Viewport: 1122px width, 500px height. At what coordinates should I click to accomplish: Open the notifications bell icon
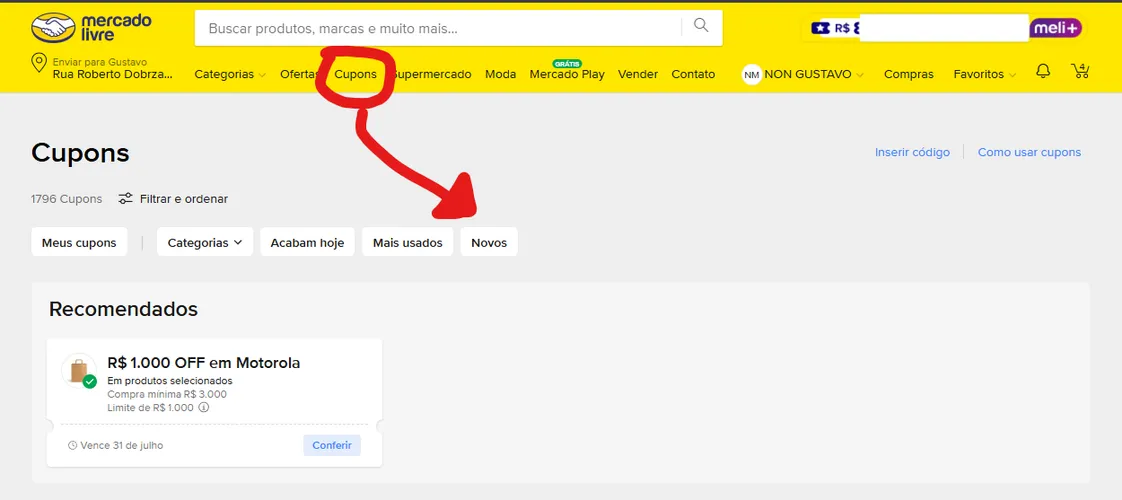(1043, 71)
